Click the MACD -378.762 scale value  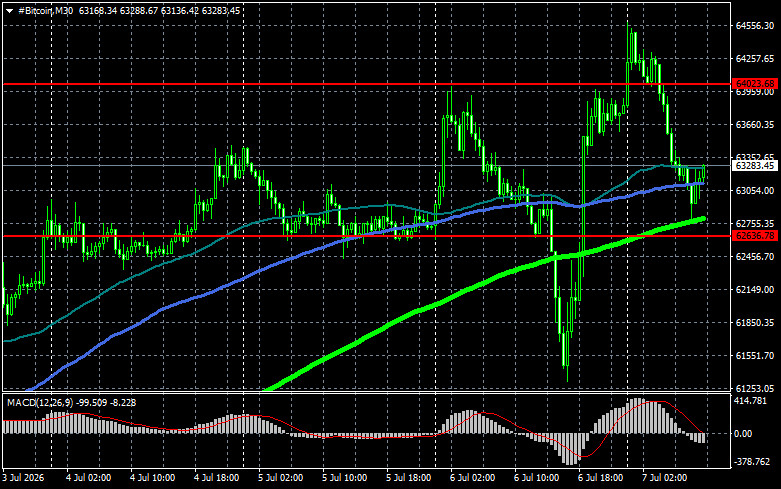753,462
